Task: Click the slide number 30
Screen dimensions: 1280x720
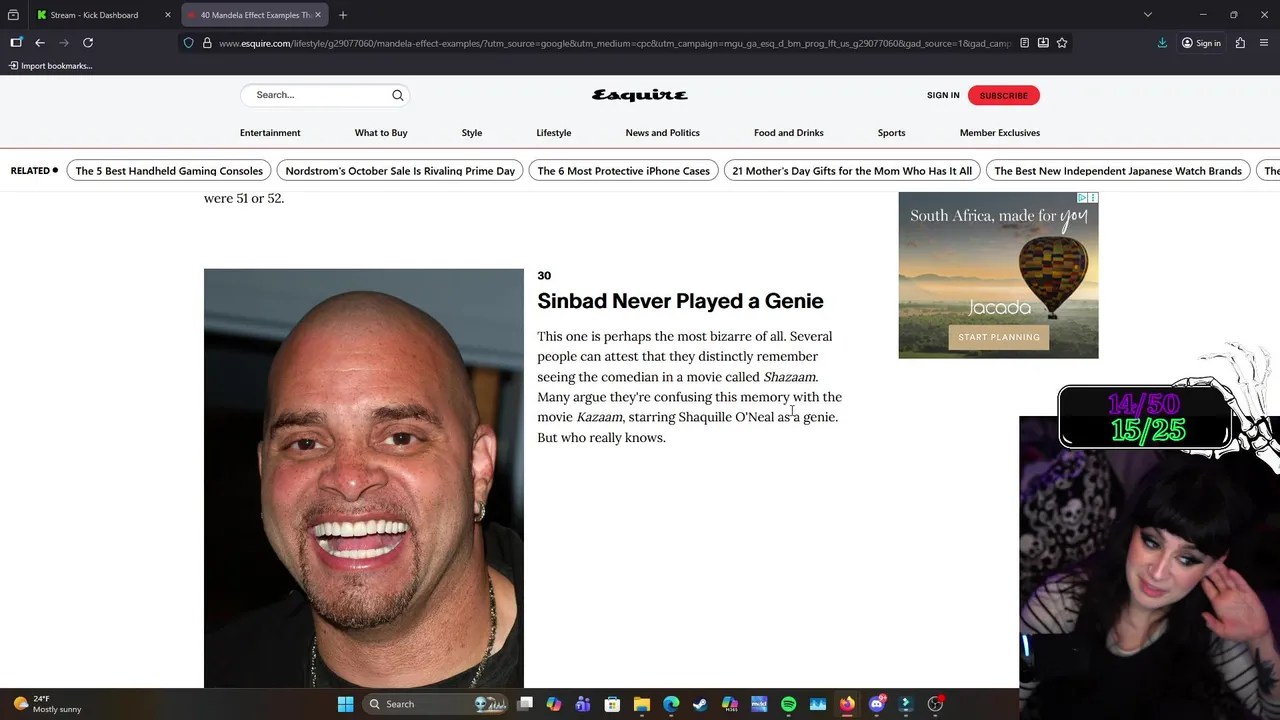Action: [x=544, y=276]
